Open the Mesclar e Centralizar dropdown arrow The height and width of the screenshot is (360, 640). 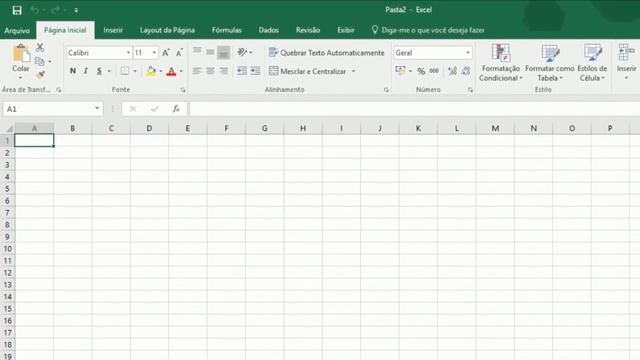click(x=353, y=71)
